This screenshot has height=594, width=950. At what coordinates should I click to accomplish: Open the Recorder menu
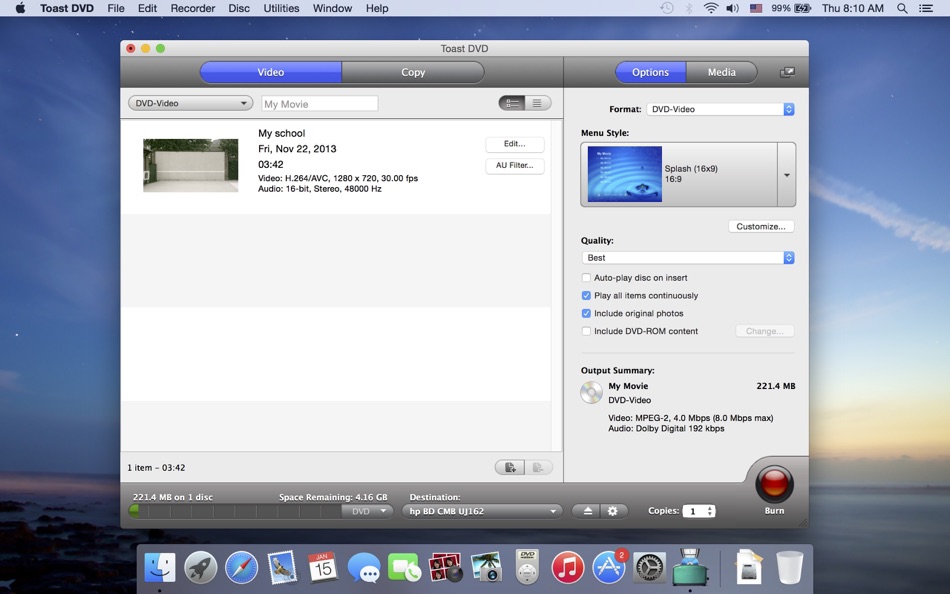193,8
